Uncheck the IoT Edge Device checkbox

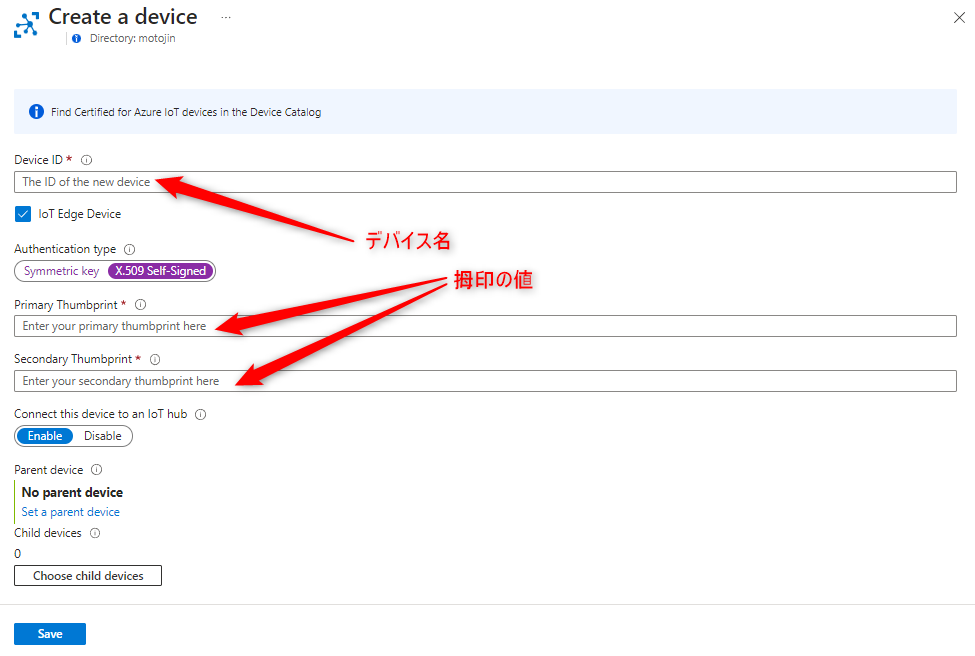point(23,214)
